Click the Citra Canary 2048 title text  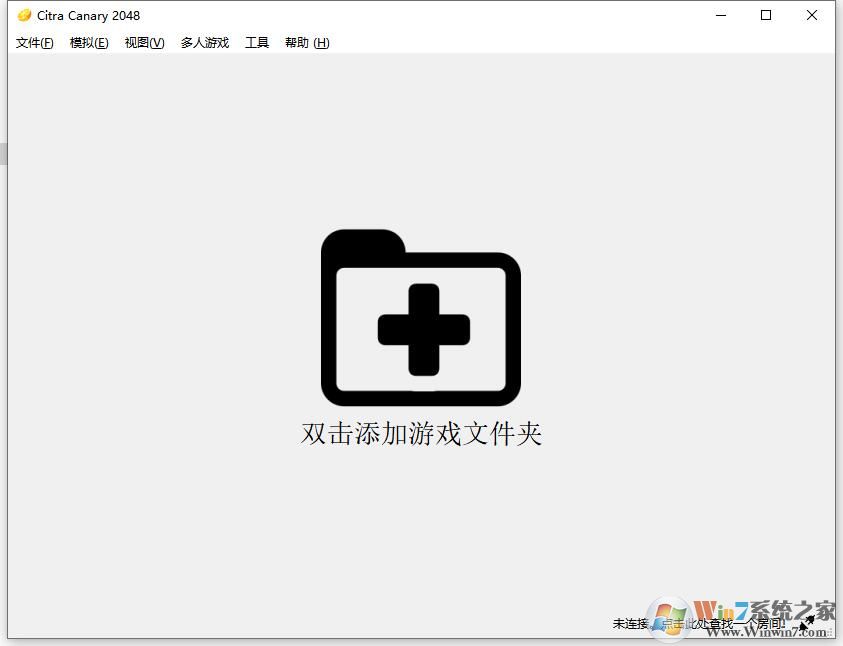point(90,15)
